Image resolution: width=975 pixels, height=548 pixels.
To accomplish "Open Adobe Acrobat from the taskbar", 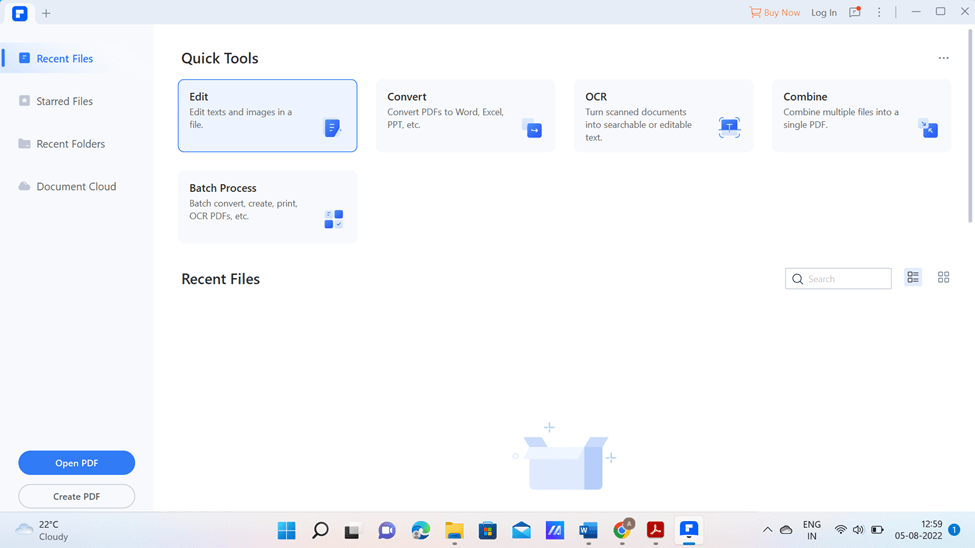I will (655, 531).
